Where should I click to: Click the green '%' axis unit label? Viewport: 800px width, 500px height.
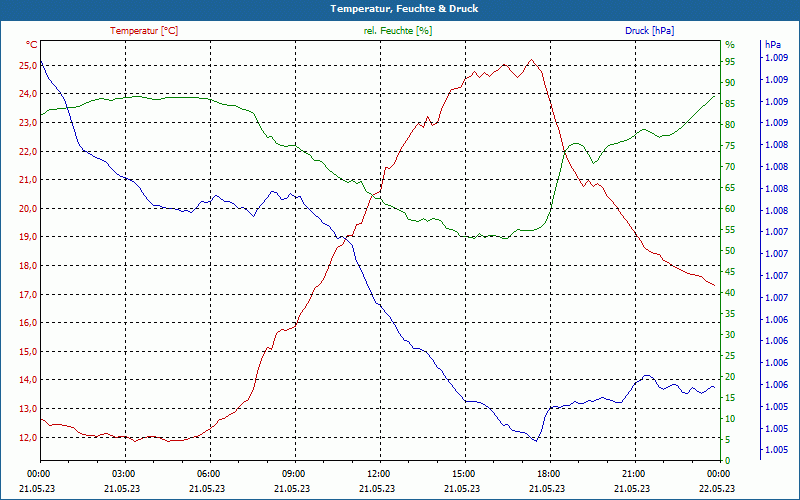pos(730,45)
